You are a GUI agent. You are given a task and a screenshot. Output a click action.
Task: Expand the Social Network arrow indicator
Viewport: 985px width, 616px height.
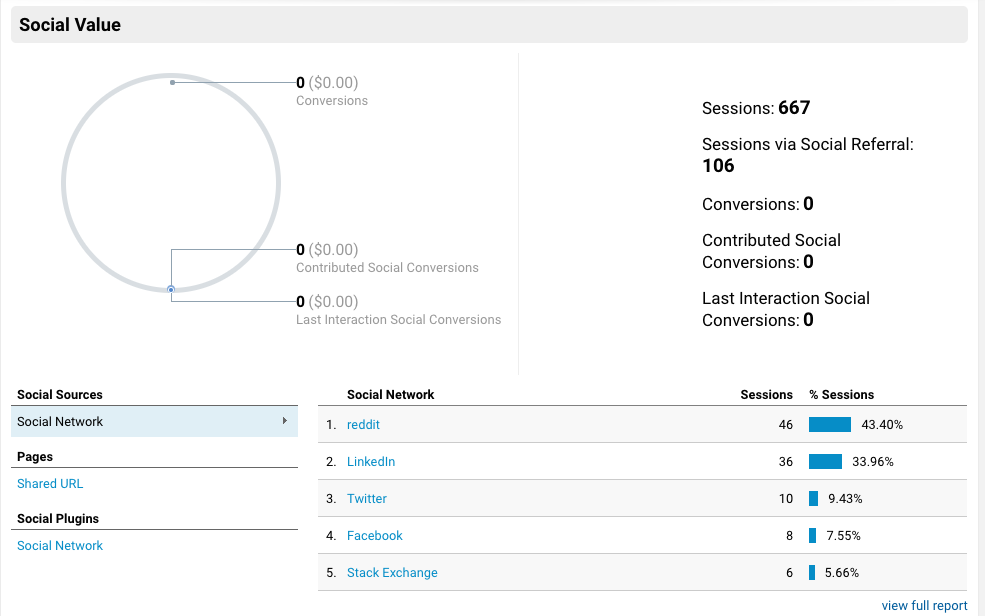[285, 421]
